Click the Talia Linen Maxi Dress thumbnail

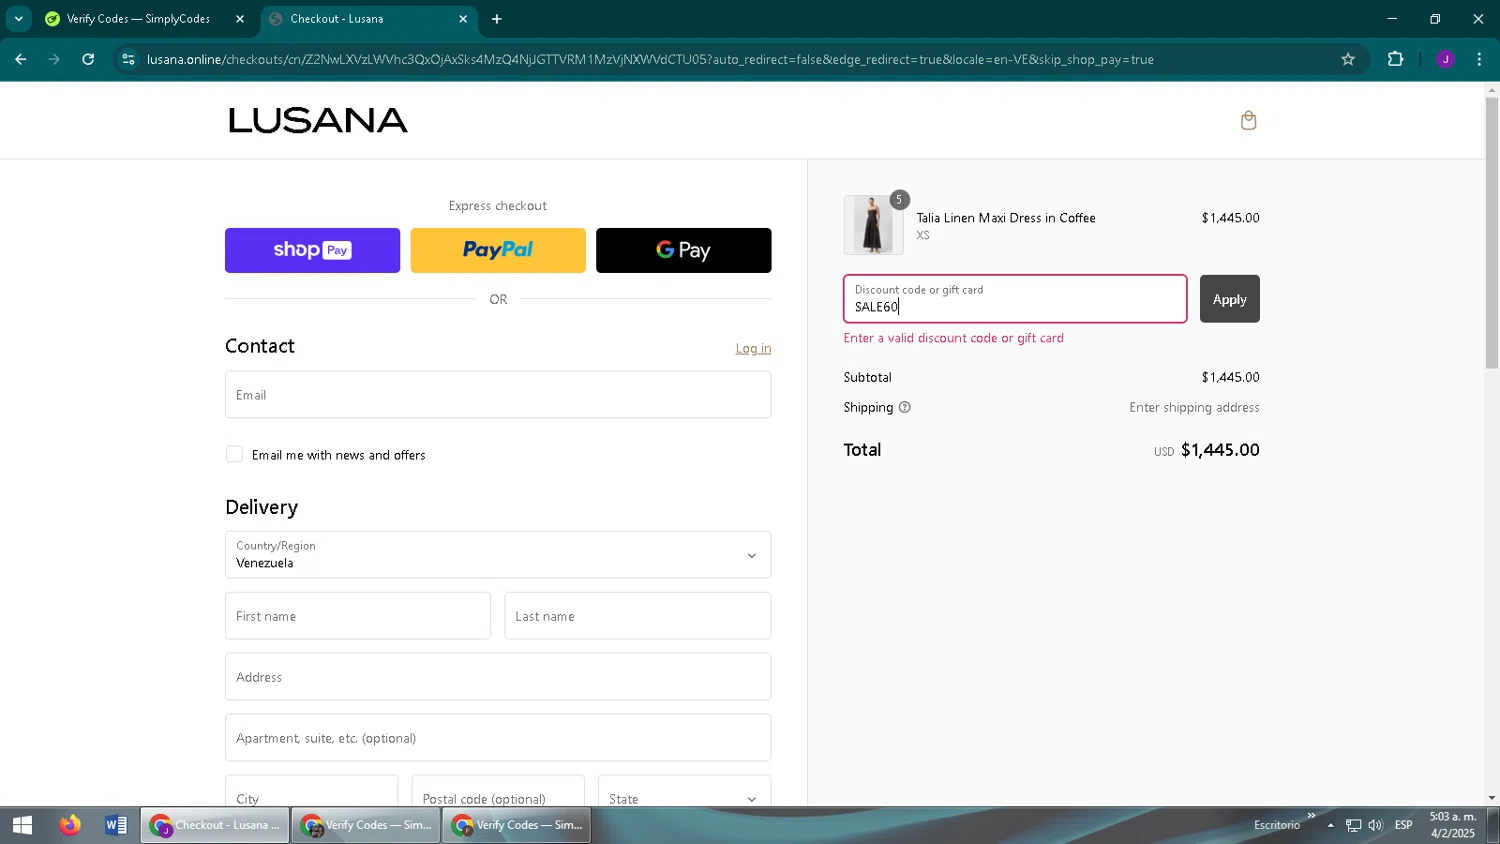pyautogui.click(x=873, y=225)
